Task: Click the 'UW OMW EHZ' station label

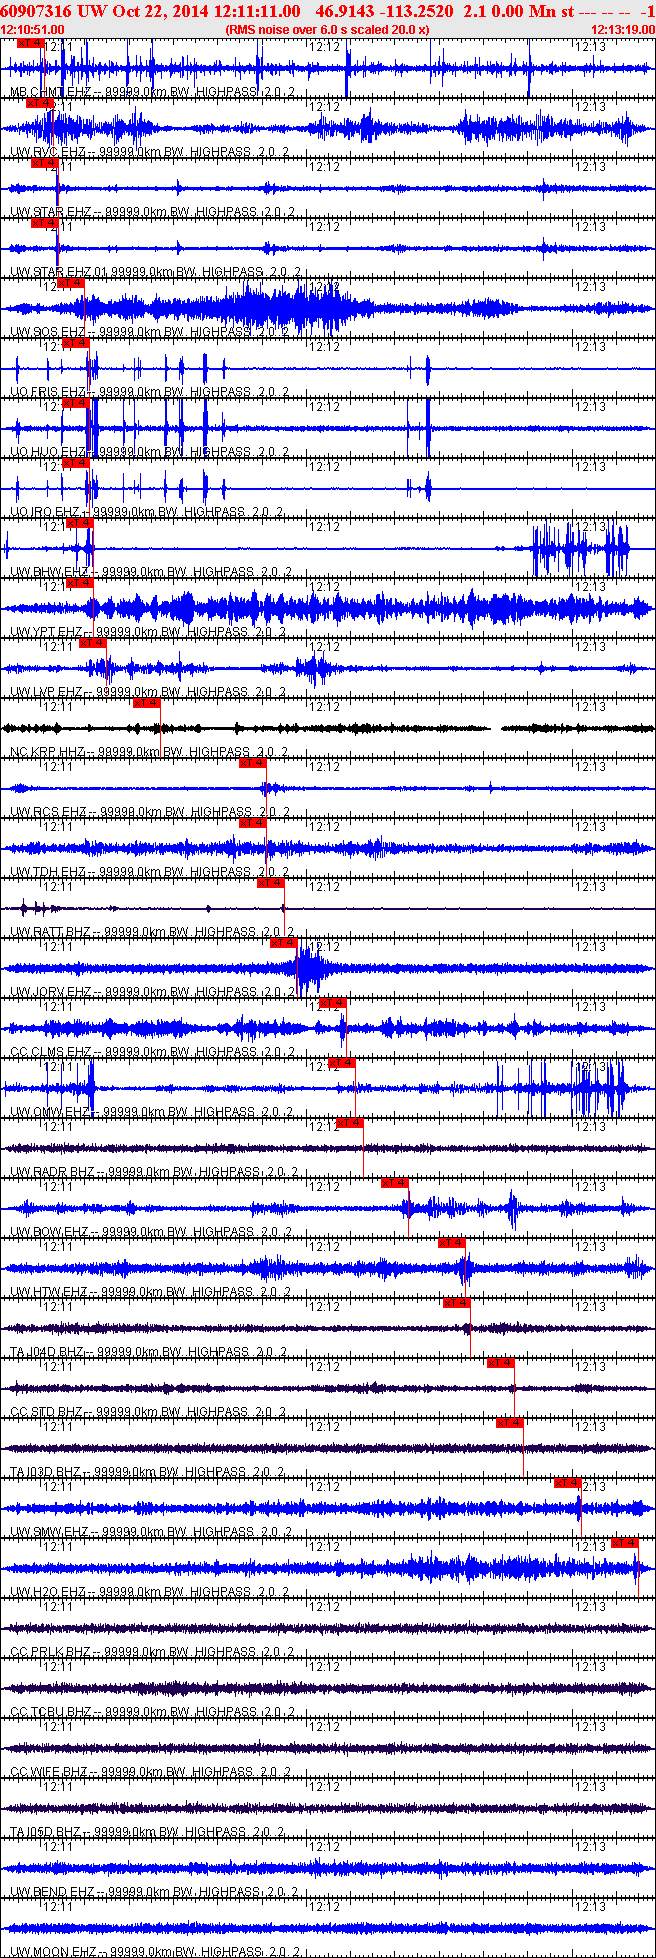Action: tap(50, 1112)
